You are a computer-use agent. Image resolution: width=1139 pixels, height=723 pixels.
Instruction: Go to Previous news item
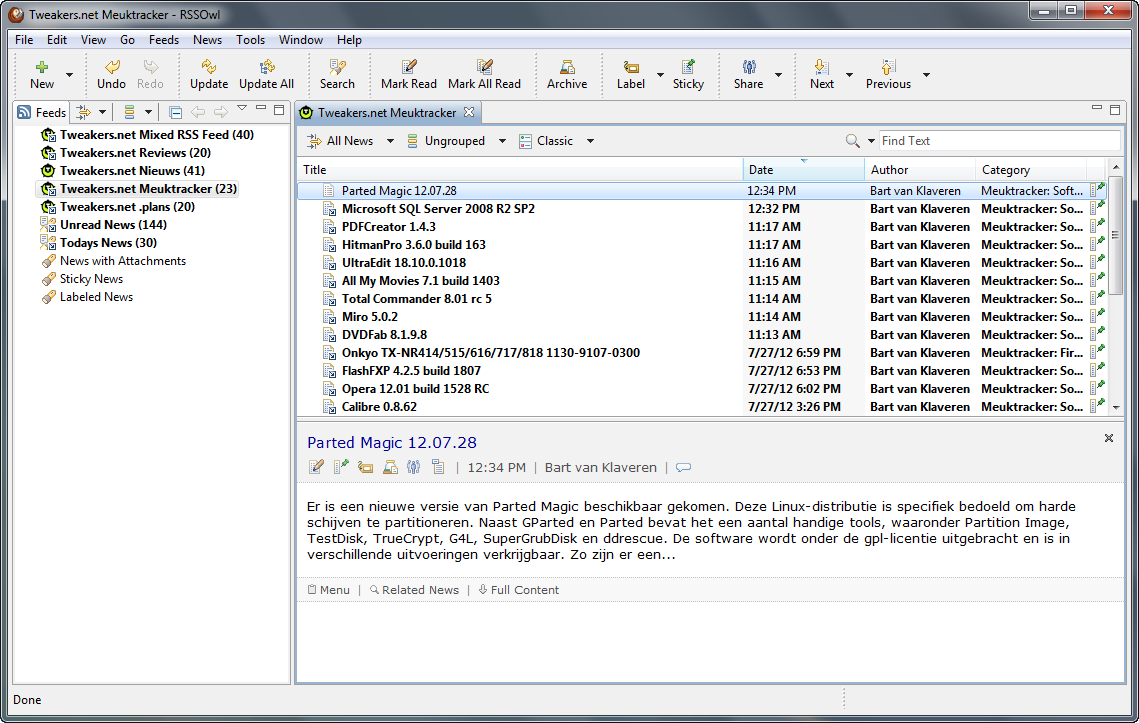point(887,68)
